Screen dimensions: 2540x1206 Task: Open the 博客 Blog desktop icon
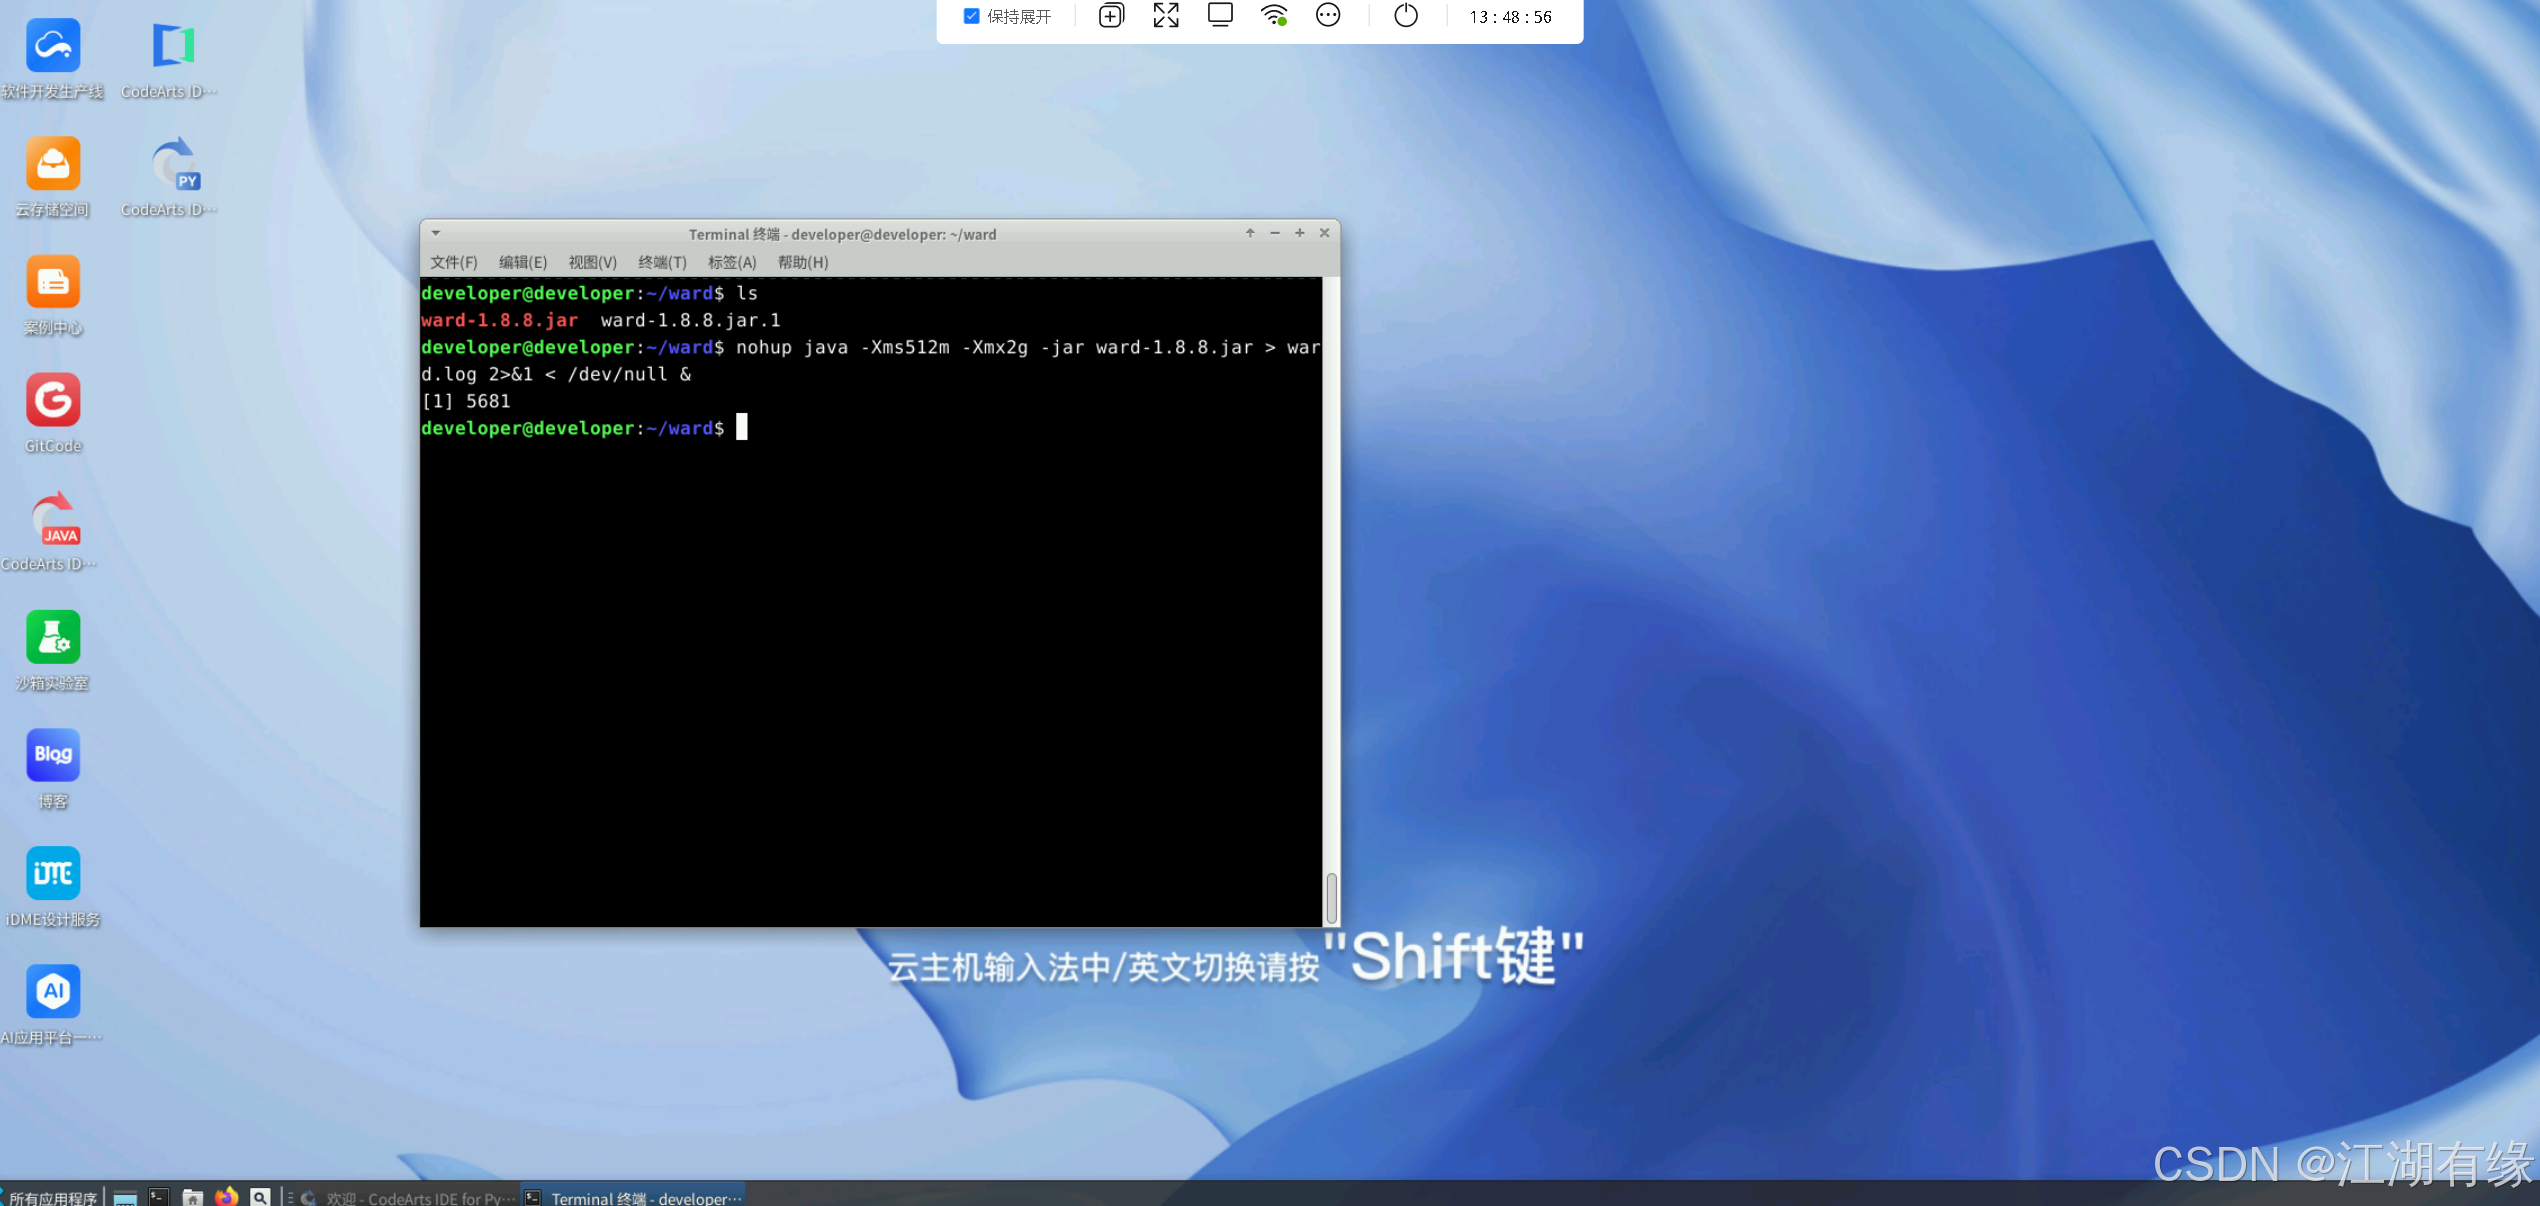(53, 756)
